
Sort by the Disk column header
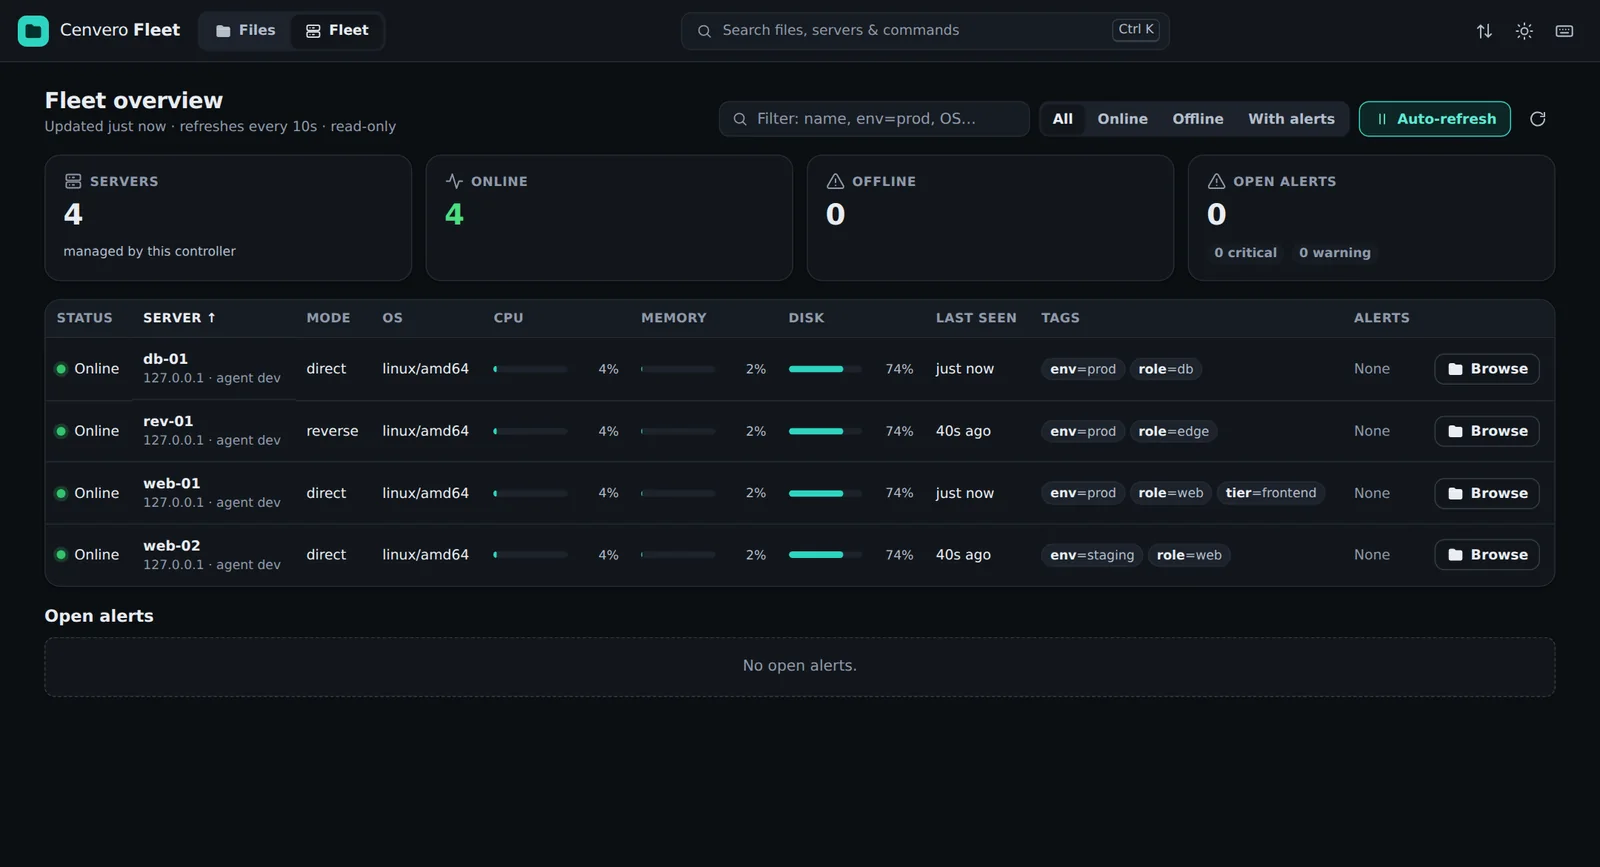(x=806, y=318)
